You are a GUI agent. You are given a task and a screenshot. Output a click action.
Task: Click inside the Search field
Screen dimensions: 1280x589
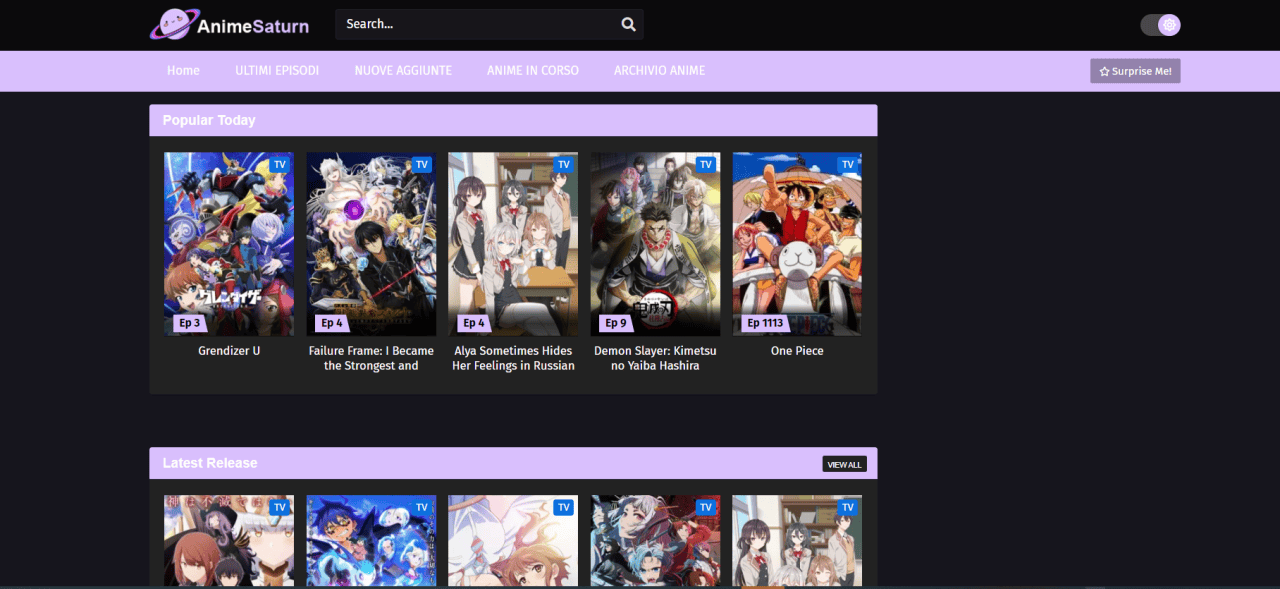point(489,24)
